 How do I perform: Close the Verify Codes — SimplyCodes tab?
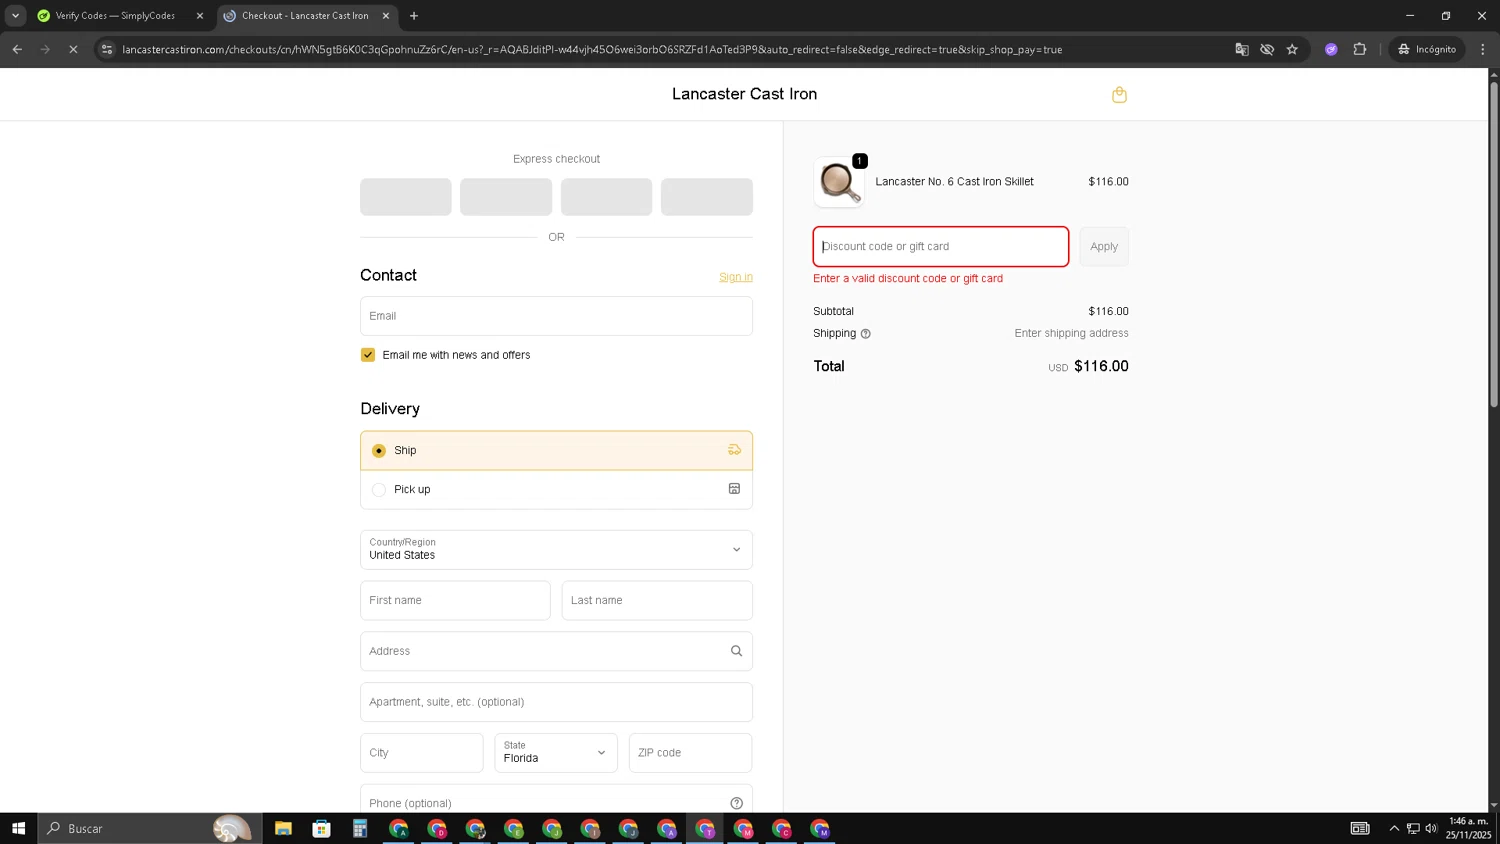pos(199,15)
